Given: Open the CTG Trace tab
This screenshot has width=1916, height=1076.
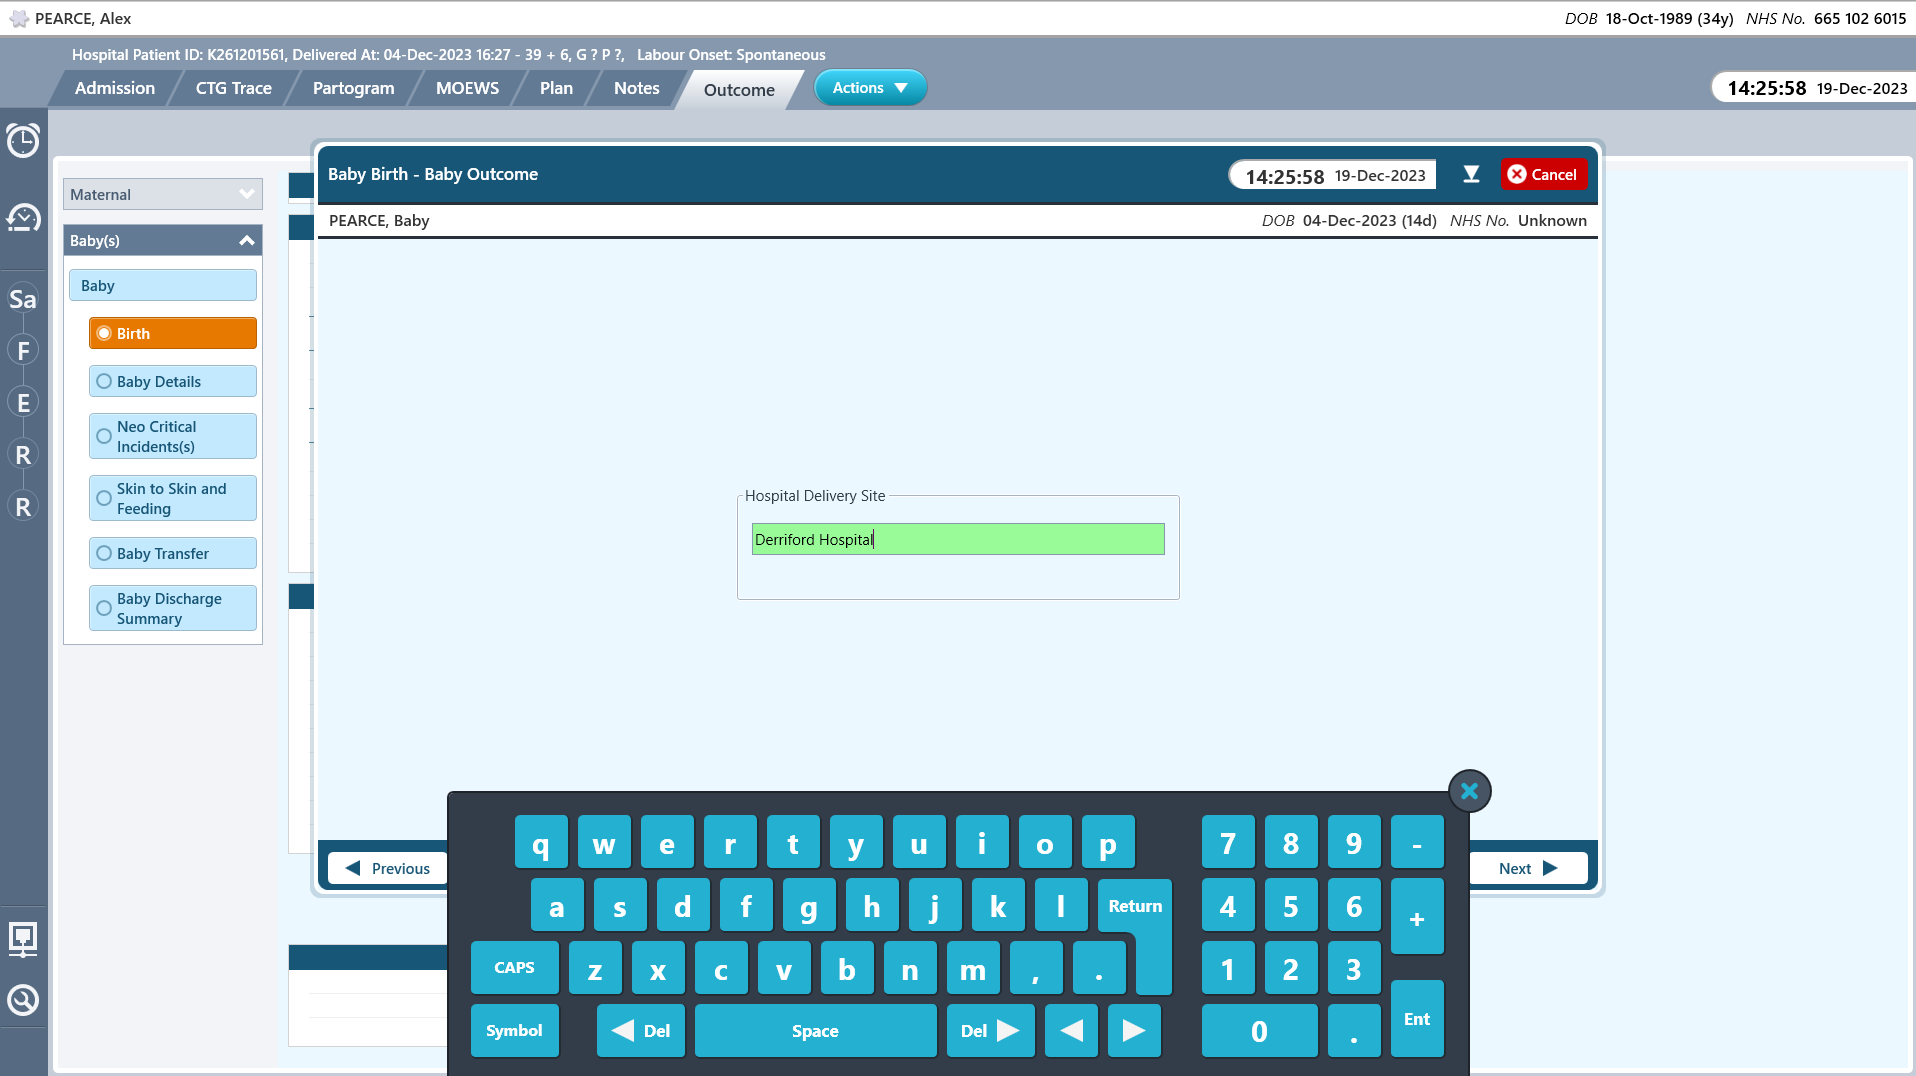Looking at the screenshot, I should [234, 88].
